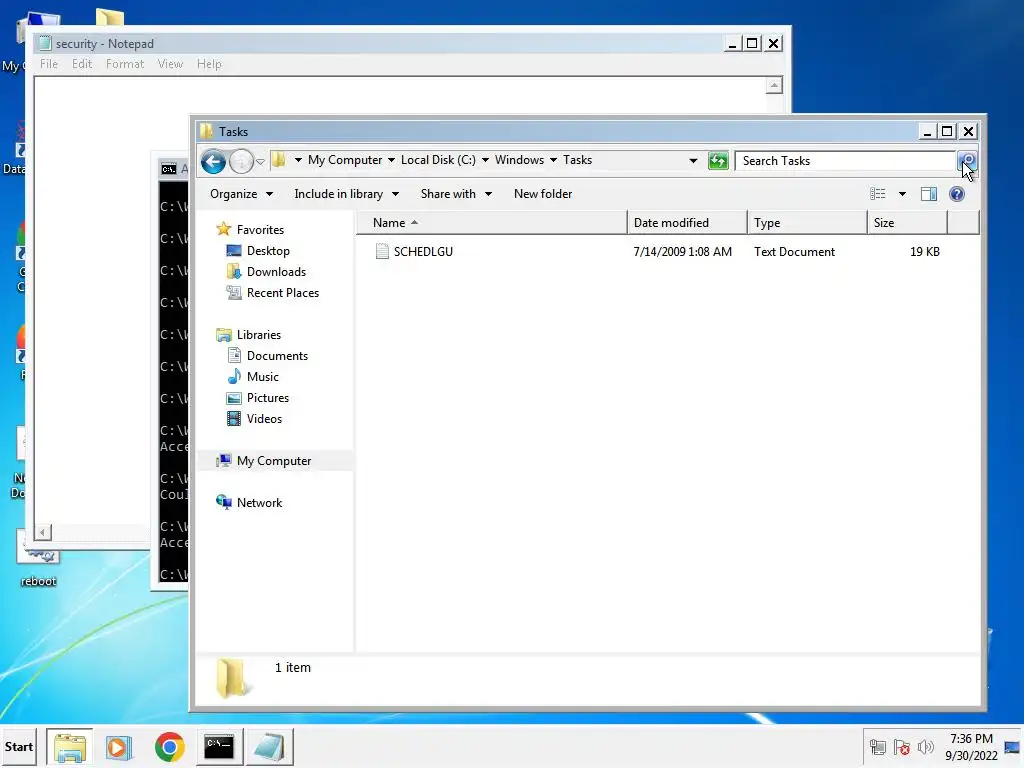Open the view options dropdown arrow
The width and height of the screenshot is (1024, 768).
(x=902, y=194)
